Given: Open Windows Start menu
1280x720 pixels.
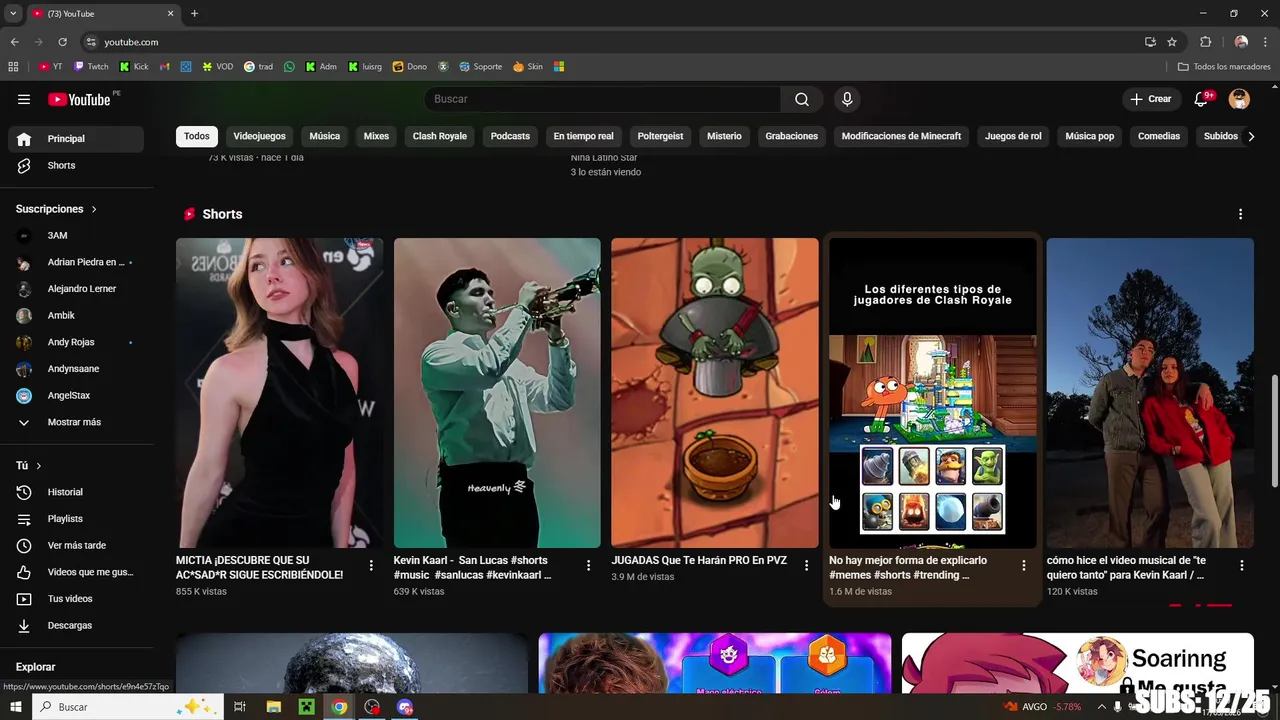Looking at the screenshot, I should point(15,707).
